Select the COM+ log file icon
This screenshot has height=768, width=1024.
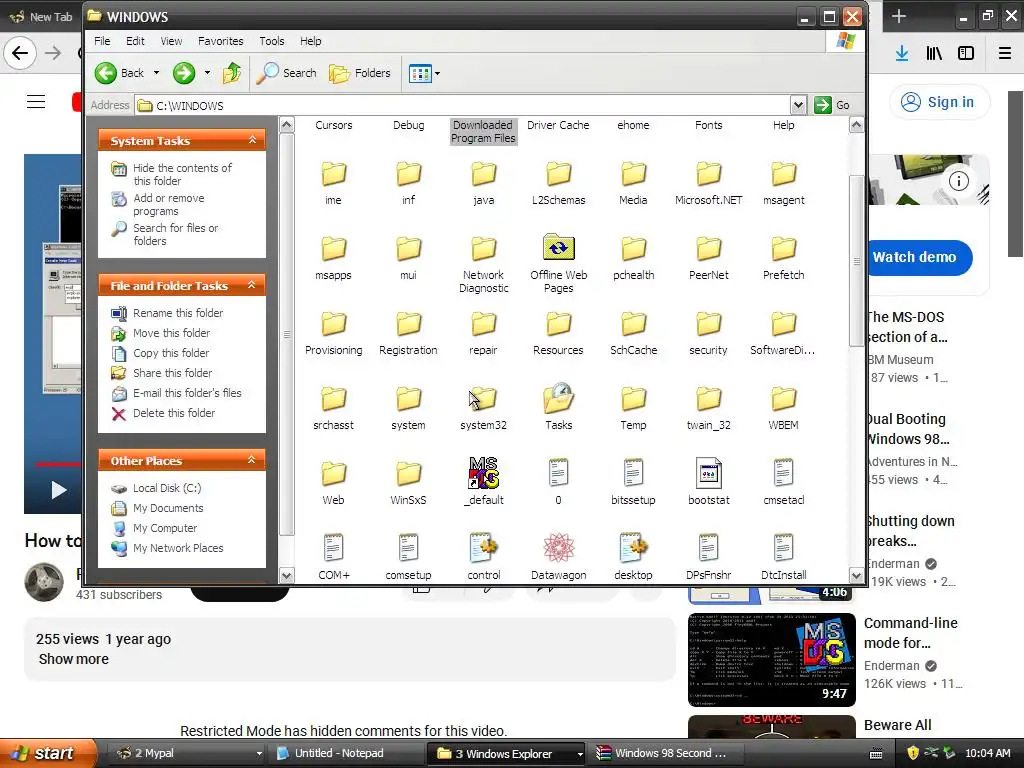coord(333,548)
